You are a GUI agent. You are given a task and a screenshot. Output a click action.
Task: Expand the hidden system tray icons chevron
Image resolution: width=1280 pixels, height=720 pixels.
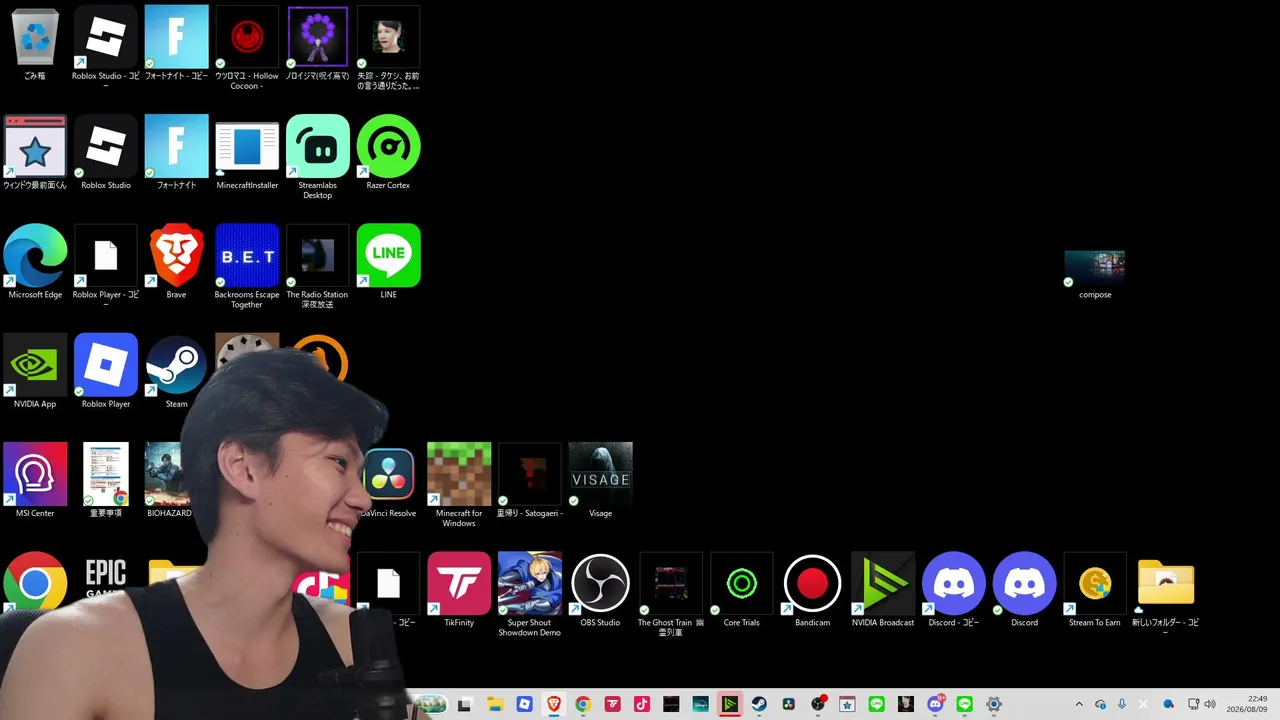[1078, 704]
